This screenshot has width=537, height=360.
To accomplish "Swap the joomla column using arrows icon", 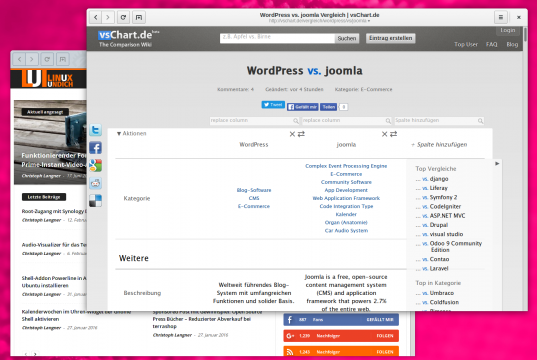I will (394, 134).
